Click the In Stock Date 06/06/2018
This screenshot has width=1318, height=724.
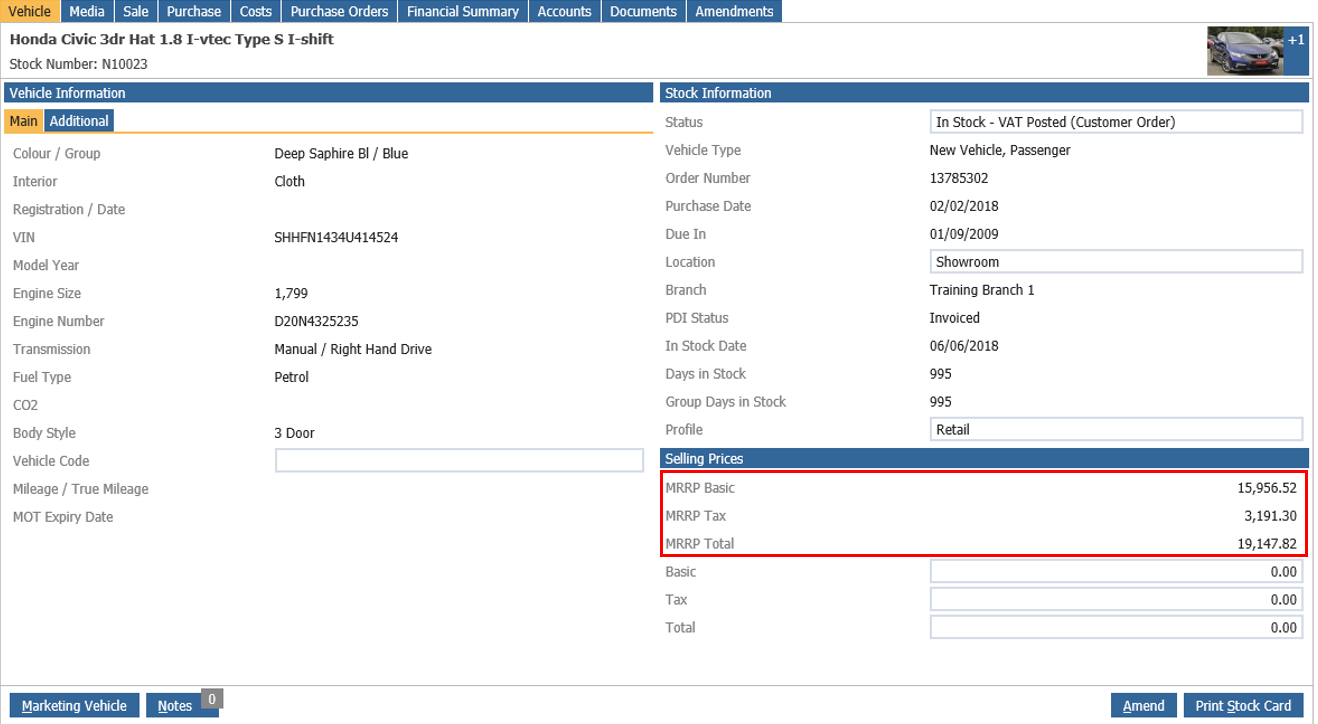(964, 346)
